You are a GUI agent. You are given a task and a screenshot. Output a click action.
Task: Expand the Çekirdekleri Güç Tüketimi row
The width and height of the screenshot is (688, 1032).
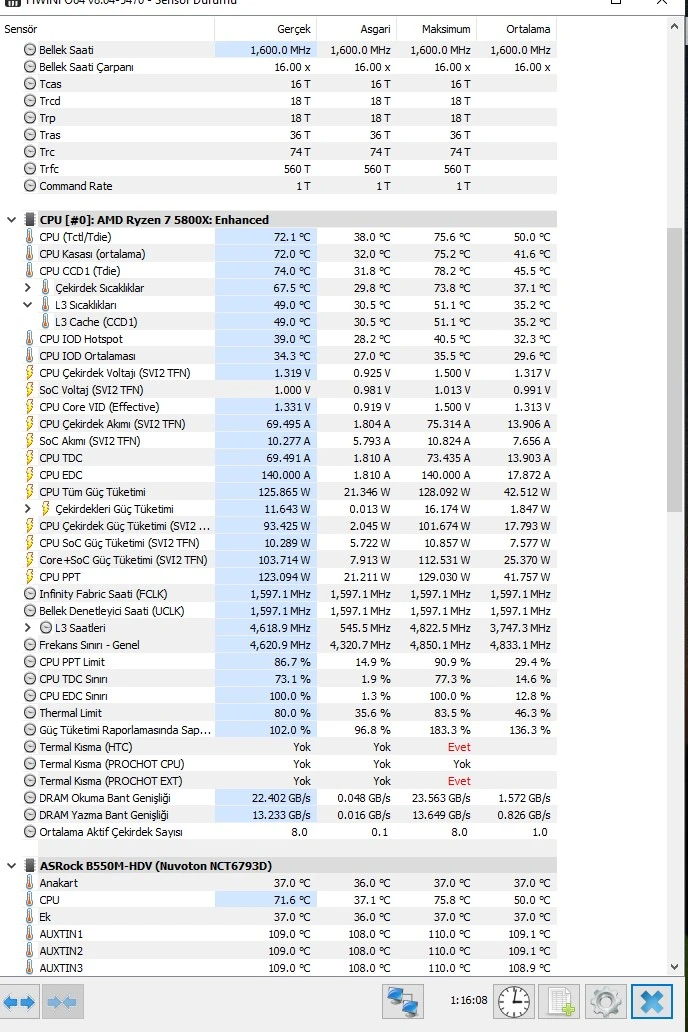pyautogui.click(x=27, y=509)
